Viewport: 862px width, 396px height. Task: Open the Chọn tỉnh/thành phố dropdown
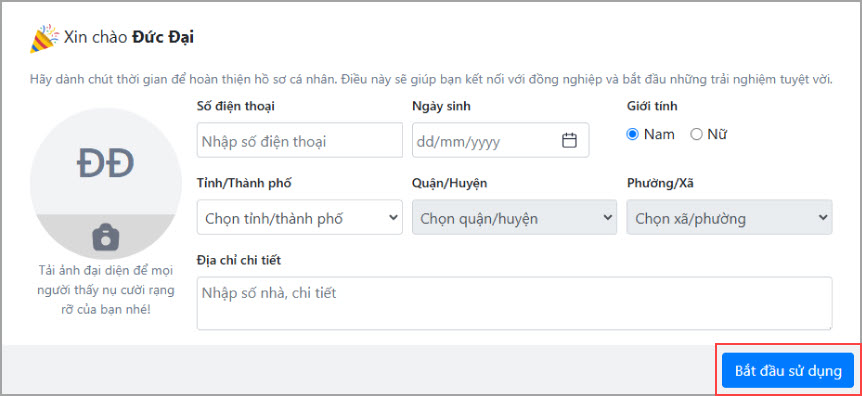pos(300,217)
